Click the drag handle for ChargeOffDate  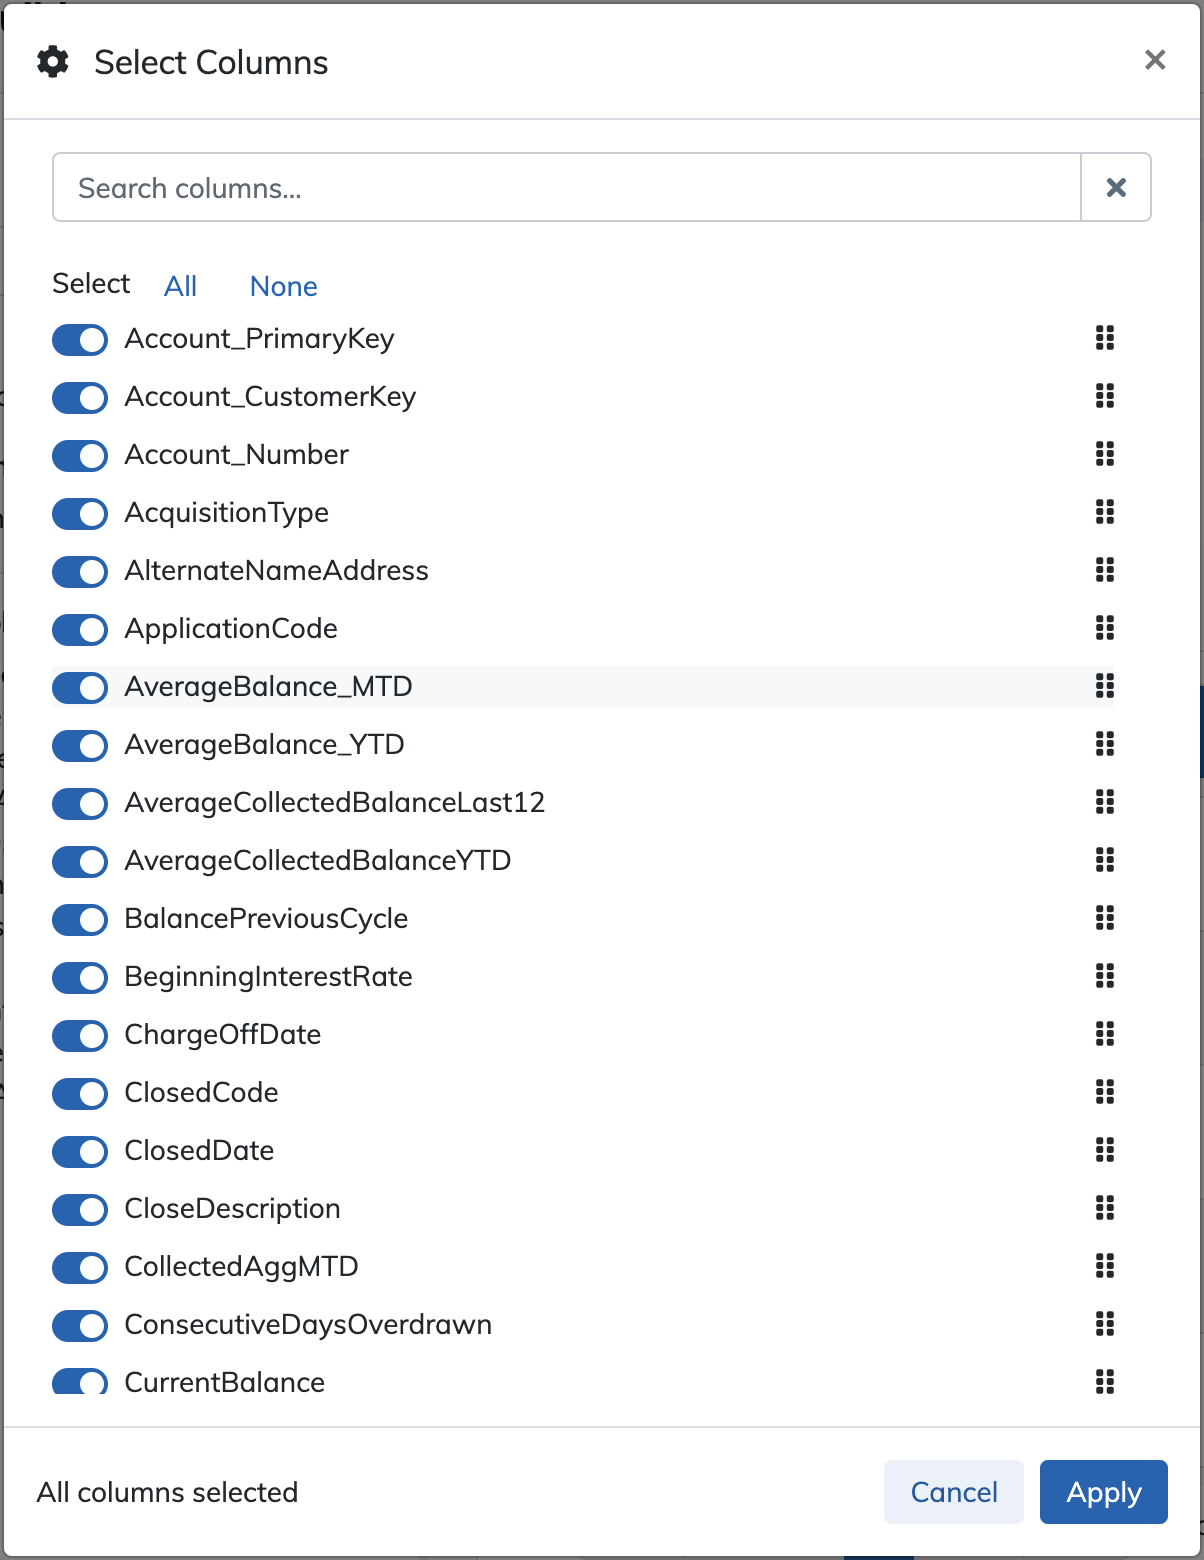point(1104,1035)
